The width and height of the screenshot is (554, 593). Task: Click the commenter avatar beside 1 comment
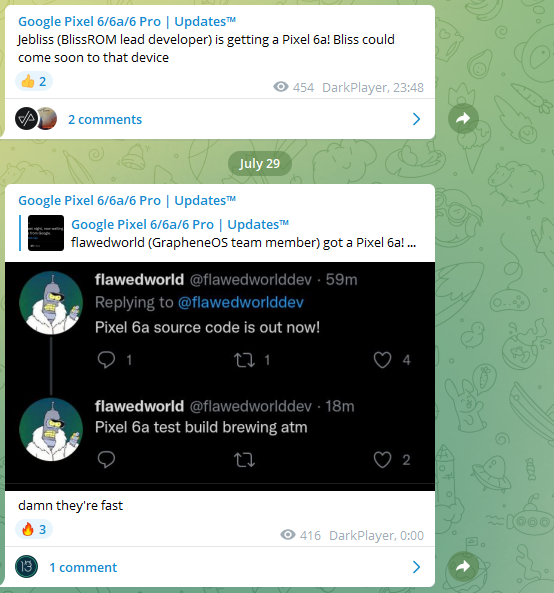point(26,567)
